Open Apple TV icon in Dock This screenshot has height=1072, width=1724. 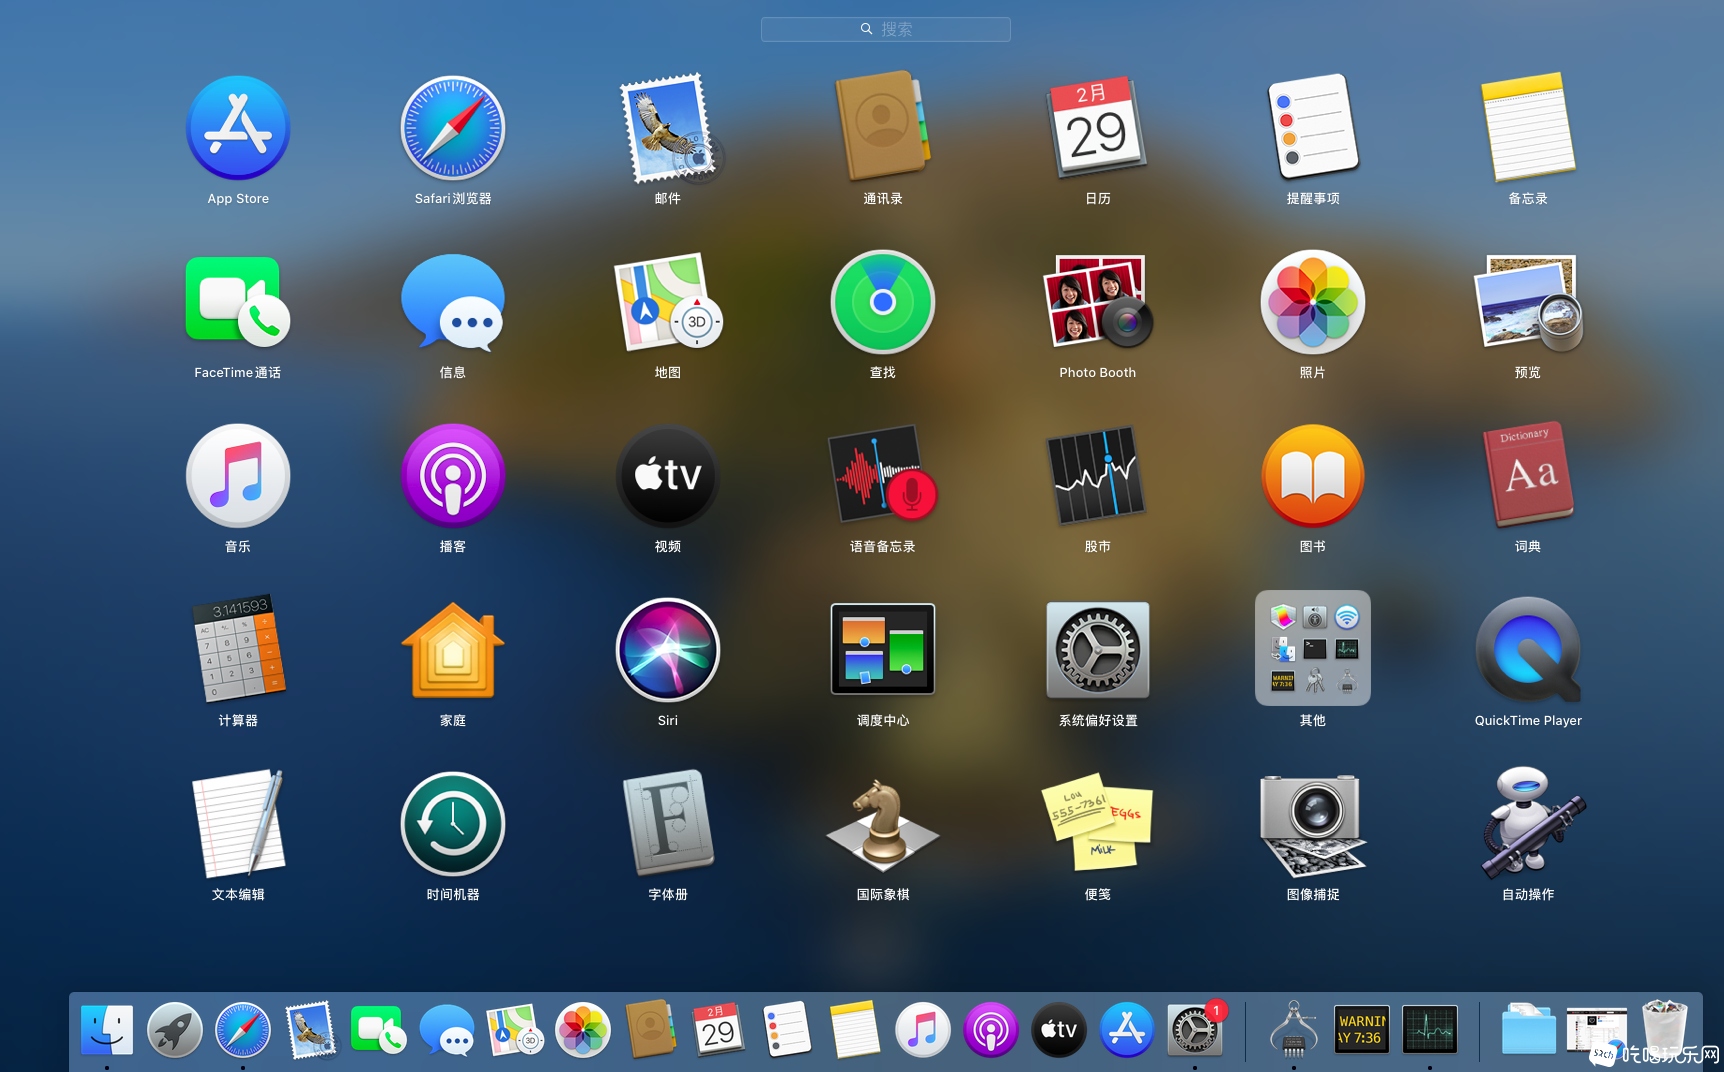pos(1059,1029)
